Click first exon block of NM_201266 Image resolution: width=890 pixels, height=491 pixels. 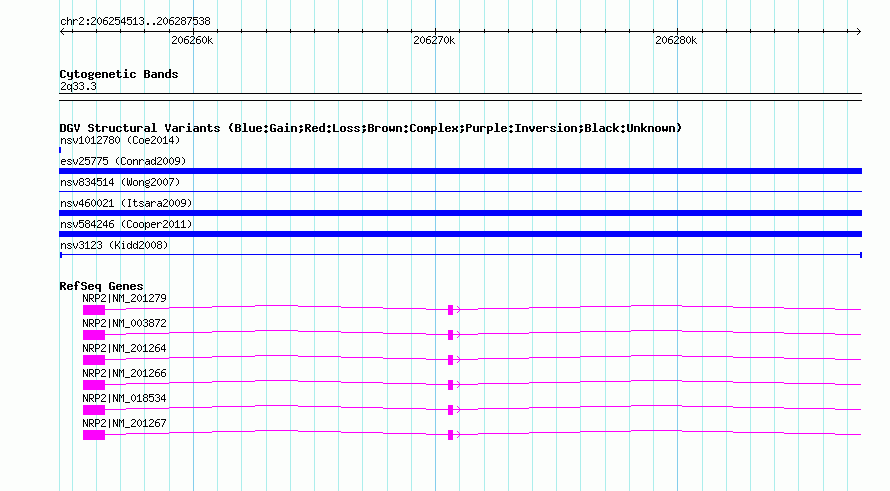(x=94, y=385)
